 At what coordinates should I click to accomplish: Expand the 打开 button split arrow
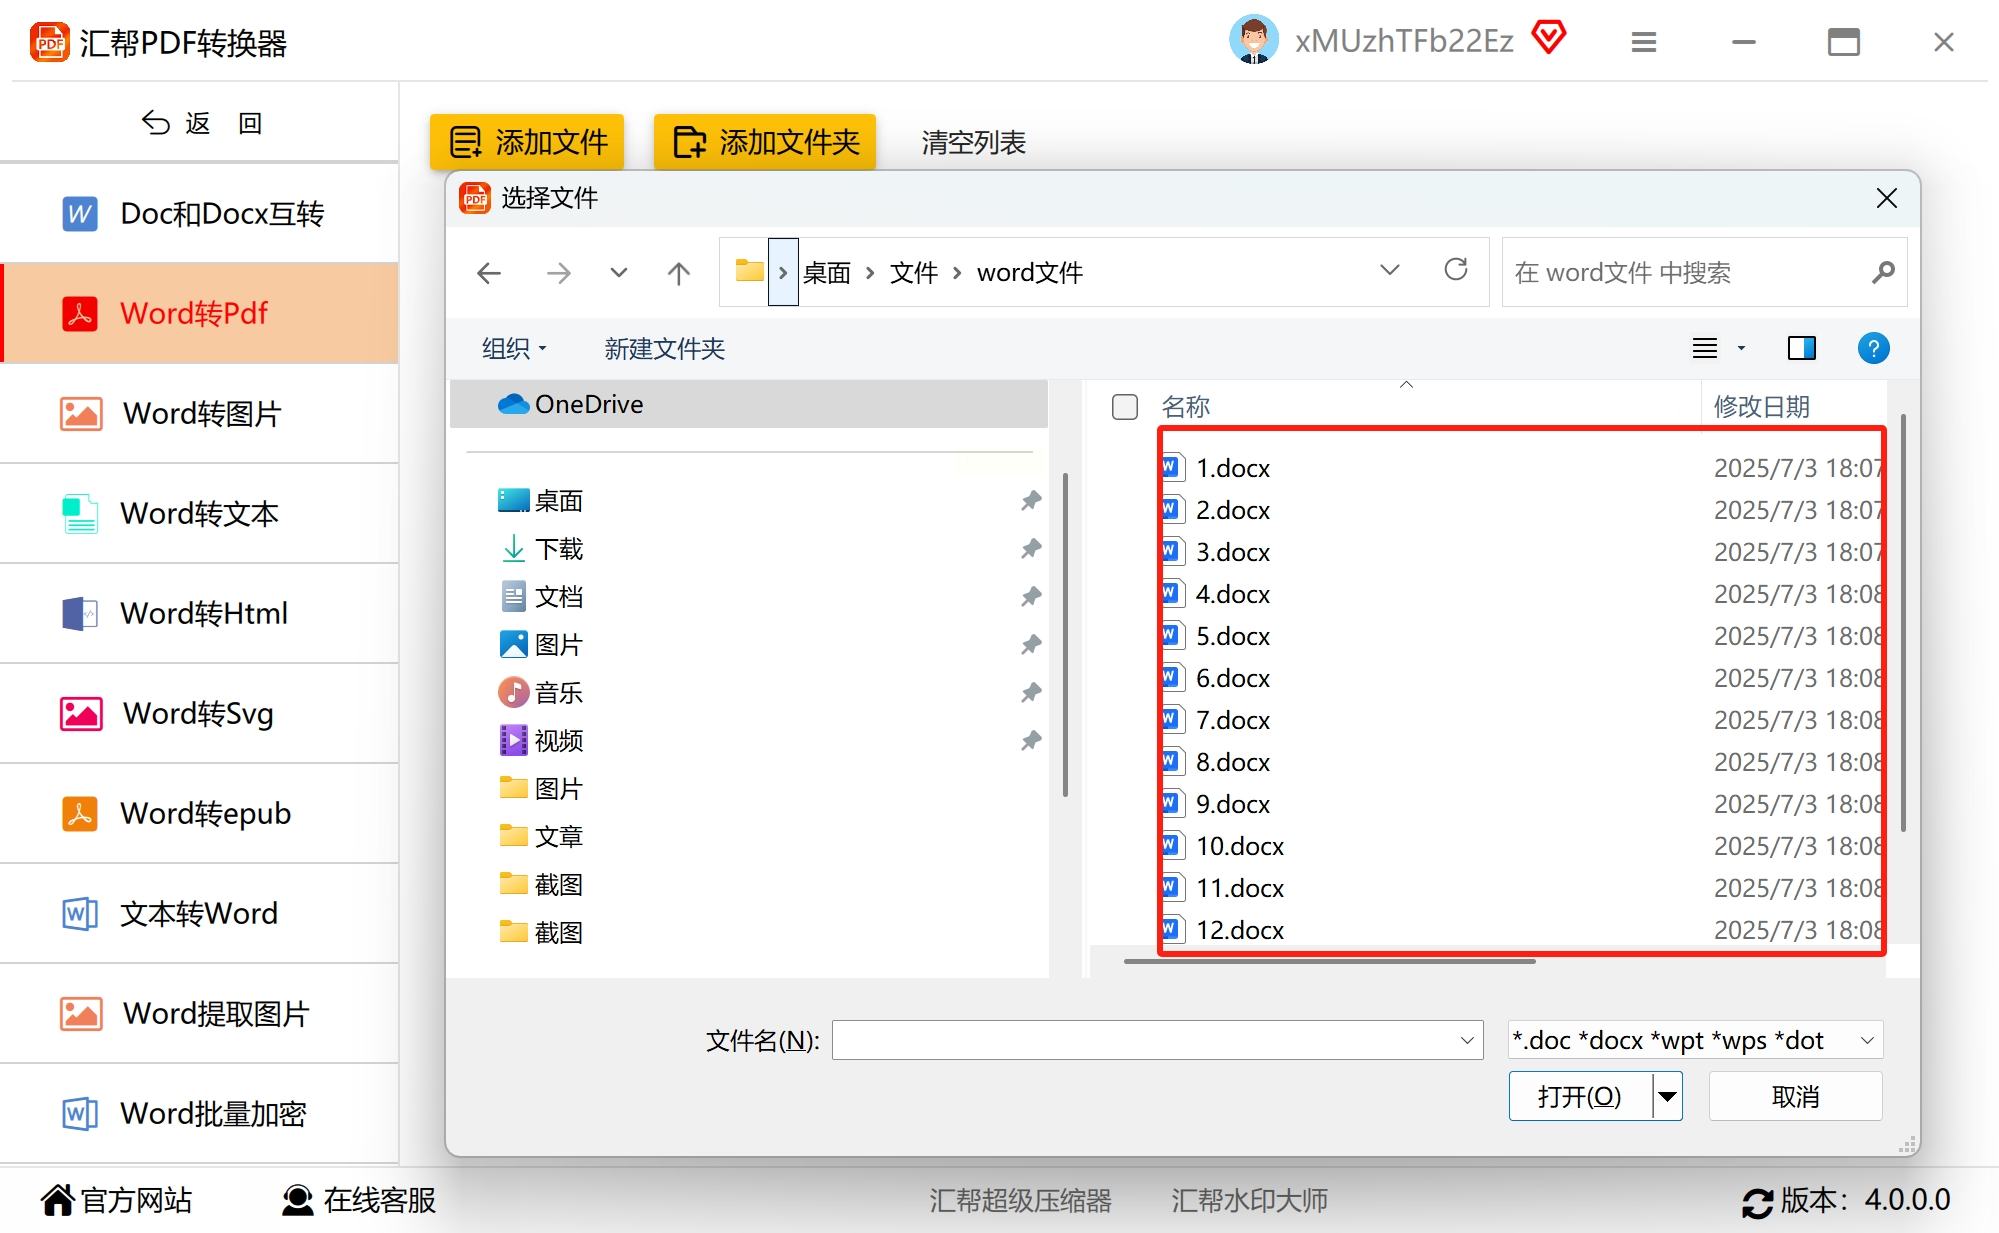pyautogui.click(x=1667, y=1096)
